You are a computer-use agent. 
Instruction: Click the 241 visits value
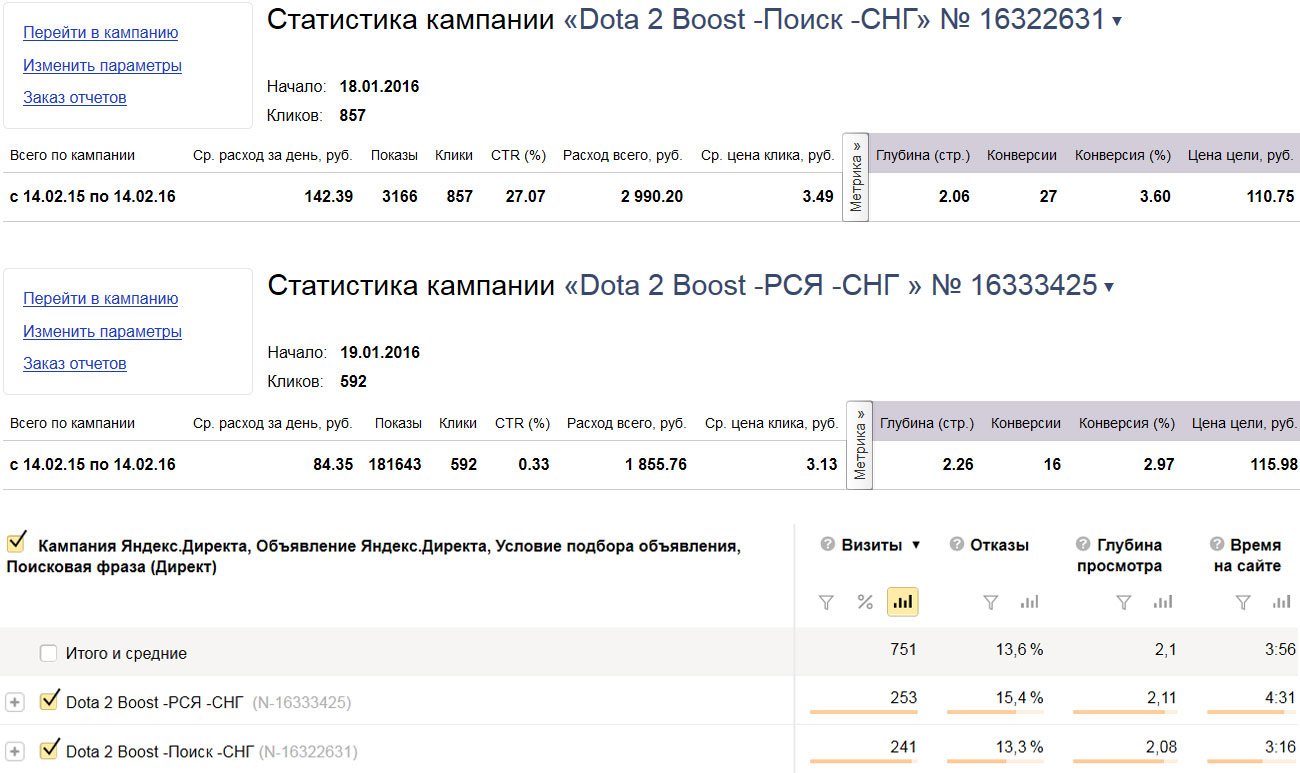point(903,746)
